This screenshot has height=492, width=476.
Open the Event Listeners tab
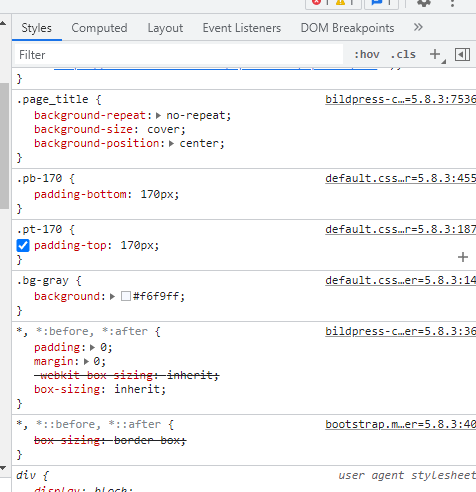point(242,28)
